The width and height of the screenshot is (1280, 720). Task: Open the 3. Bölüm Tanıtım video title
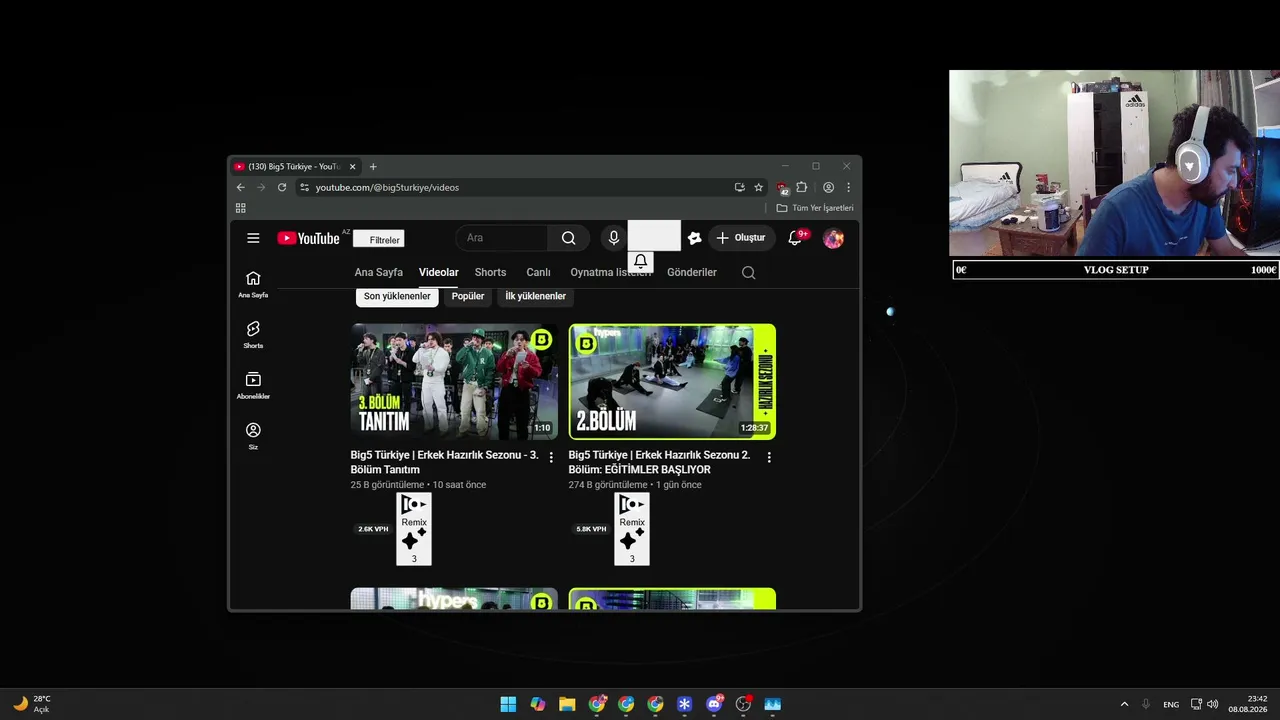click(444, 462)
